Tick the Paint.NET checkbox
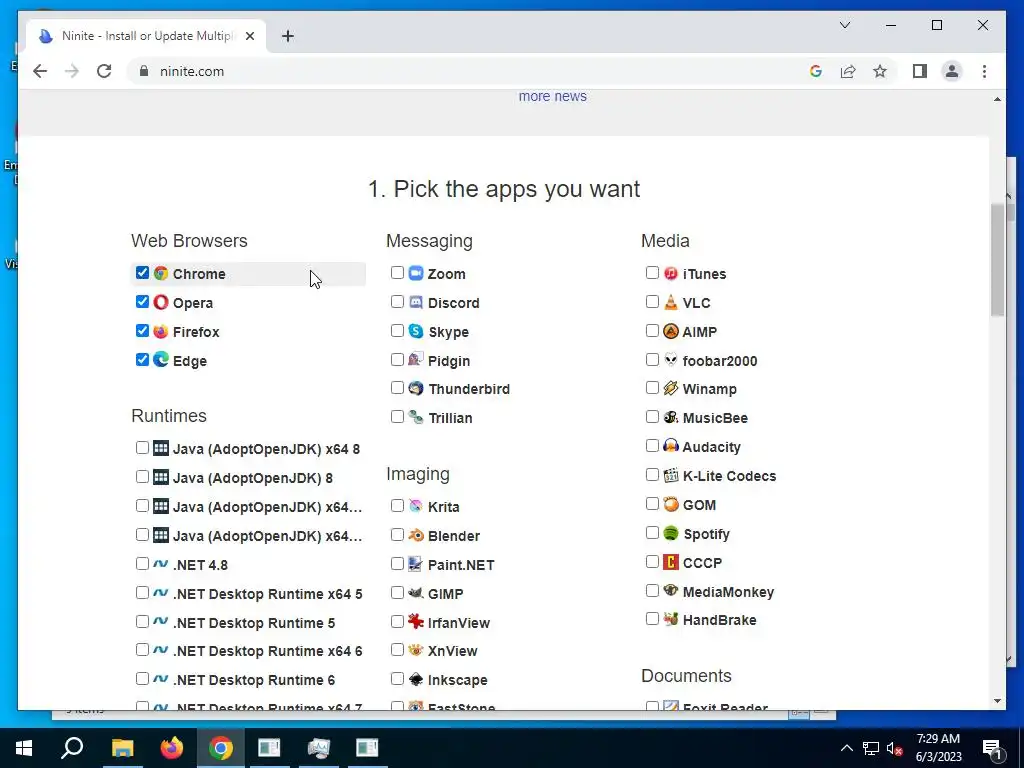The width and height of the screenshot is (1024, 768). click(397, 563)
